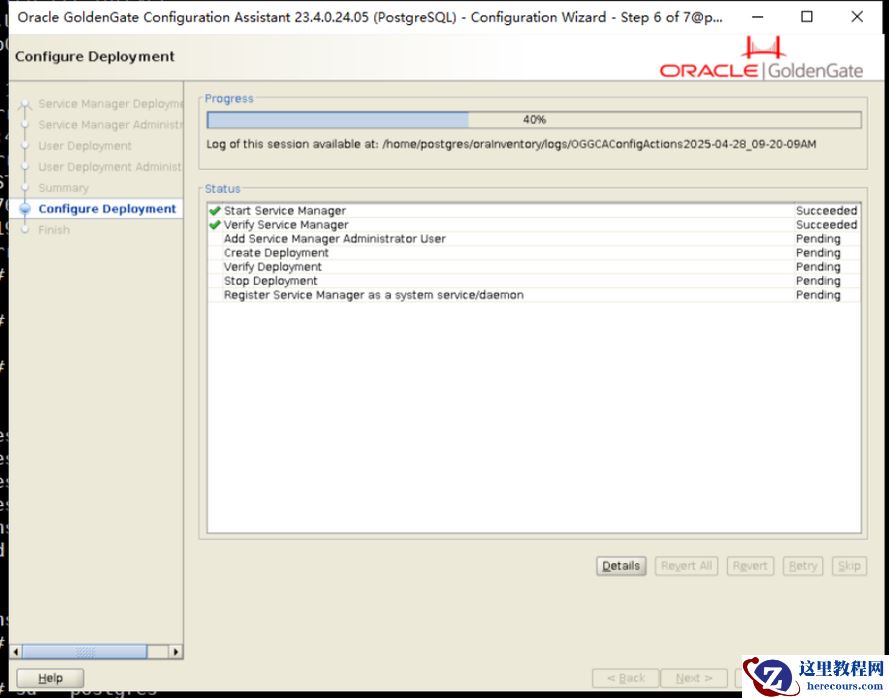Click the Revert button

pos(750,566)
